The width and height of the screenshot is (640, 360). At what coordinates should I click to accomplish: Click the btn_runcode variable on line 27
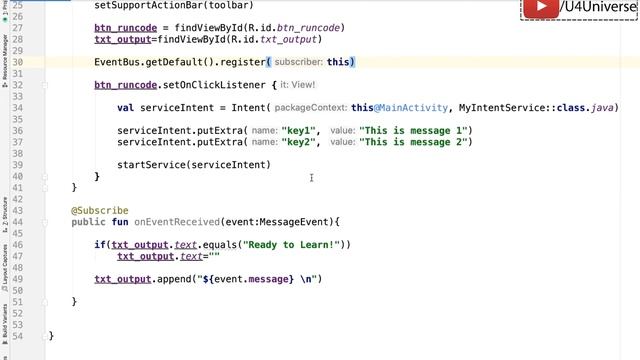tap(125, 28)
